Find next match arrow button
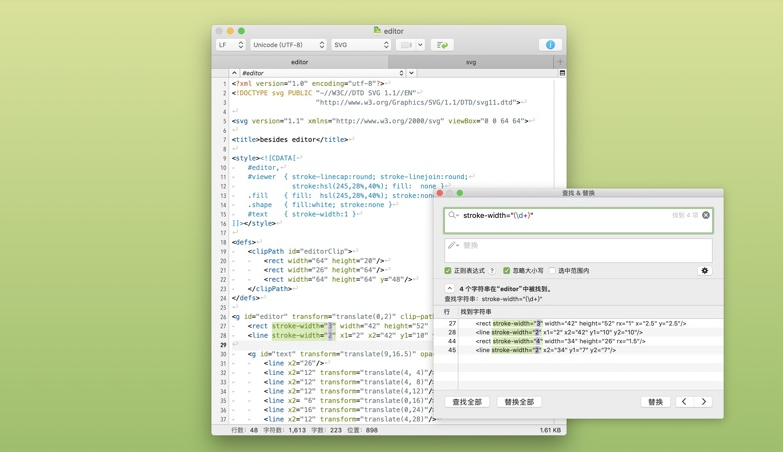The image size is (783, 452). [x=704, y=402]
